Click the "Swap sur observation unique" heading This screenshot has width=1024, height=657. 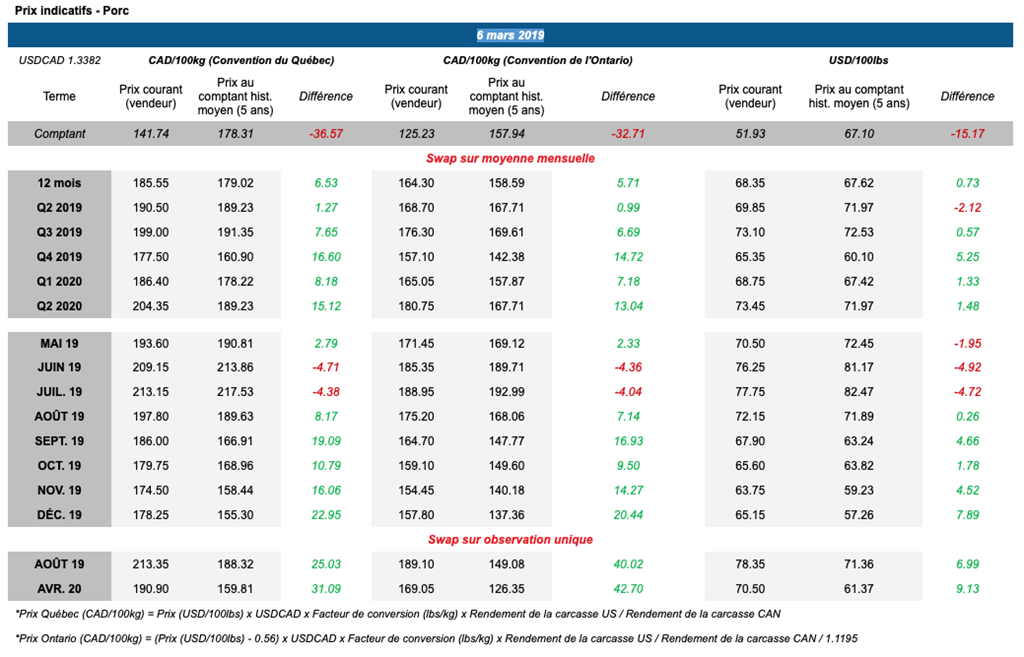pos(510,539)
